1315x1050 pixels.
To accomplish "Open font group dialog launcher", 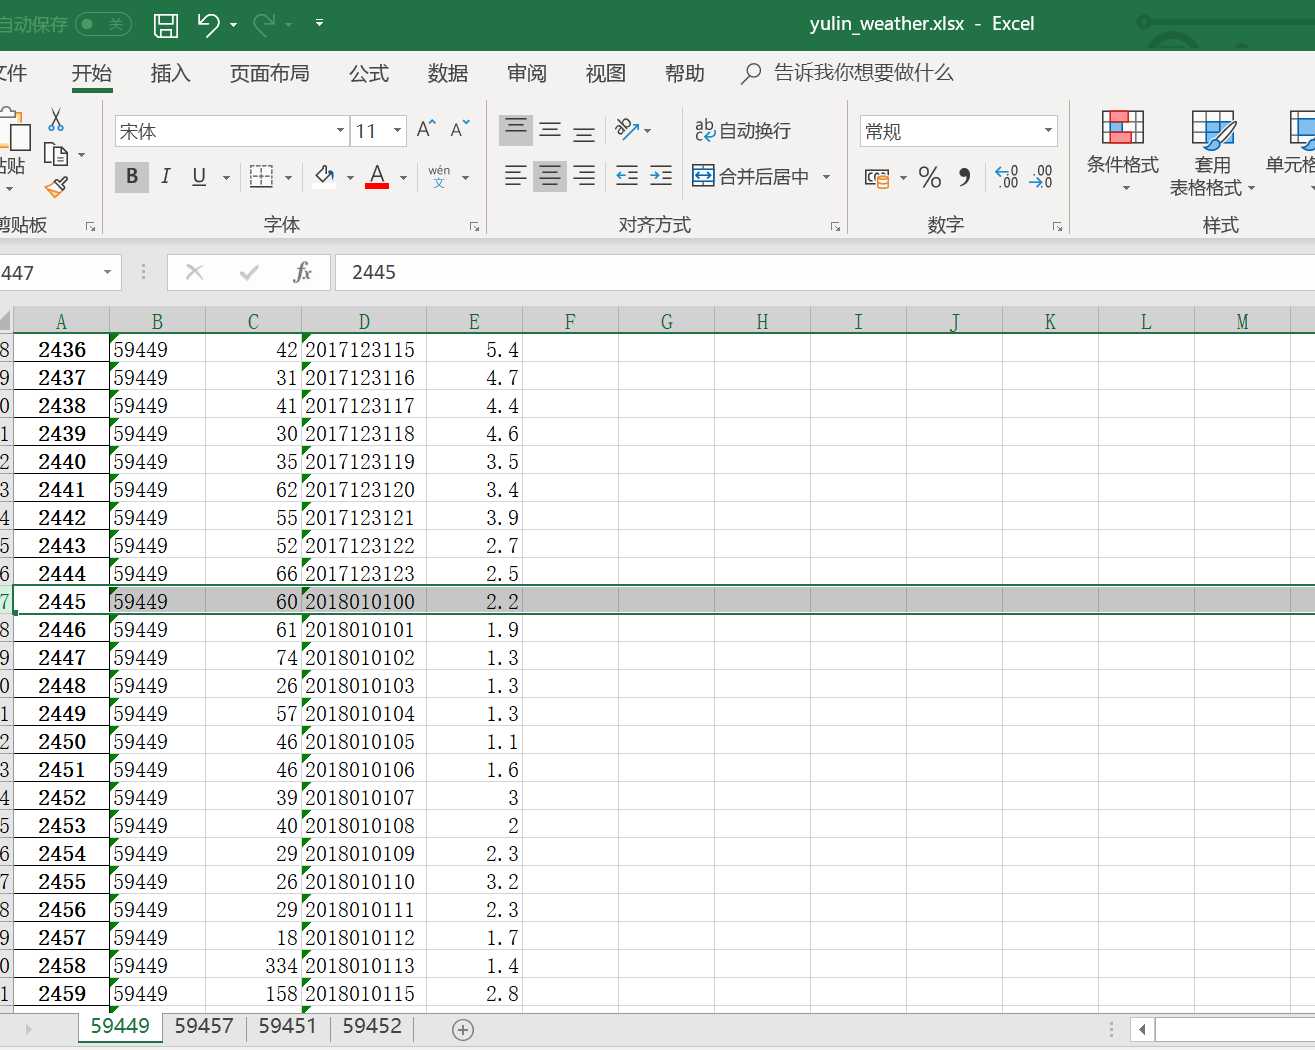I will tap(474, 227).
